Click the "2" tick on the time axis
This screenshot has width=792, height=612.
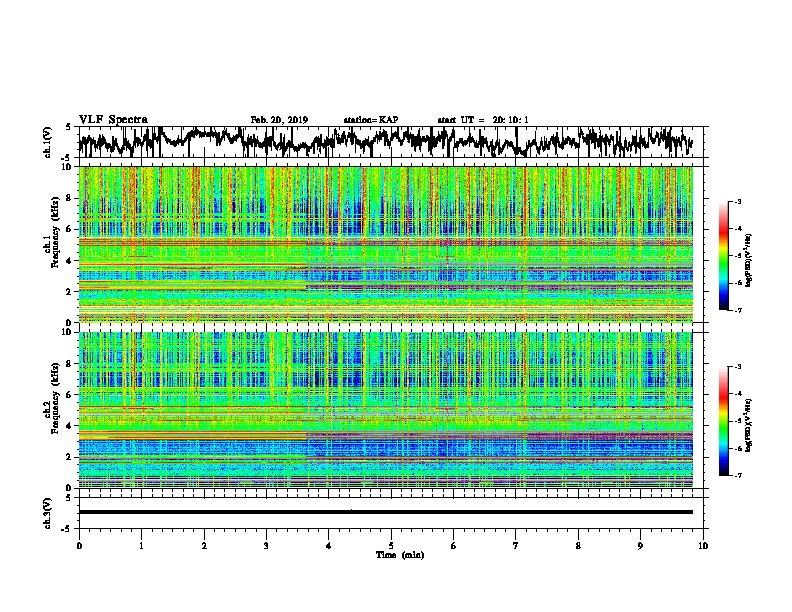coord(204,546)
